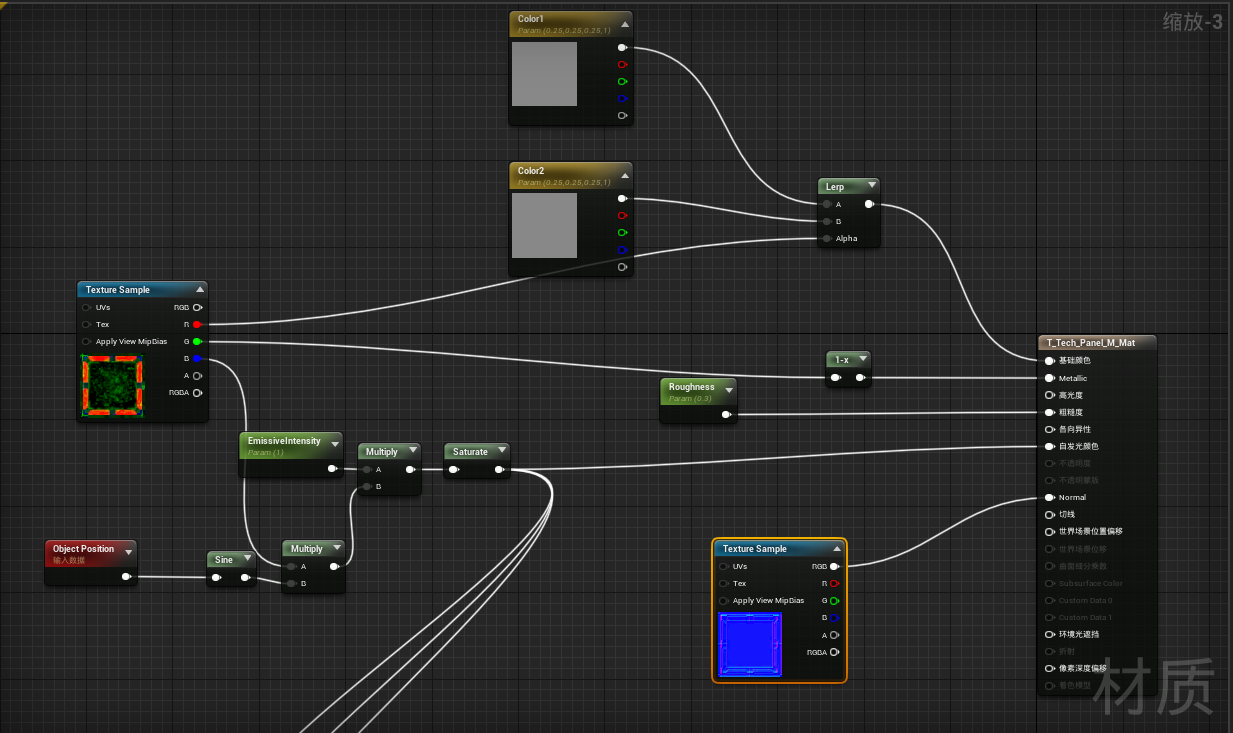1233x733 pixels.
Task: Collapse the Color1 node with its arrow
Action: [x=625, y=24]
